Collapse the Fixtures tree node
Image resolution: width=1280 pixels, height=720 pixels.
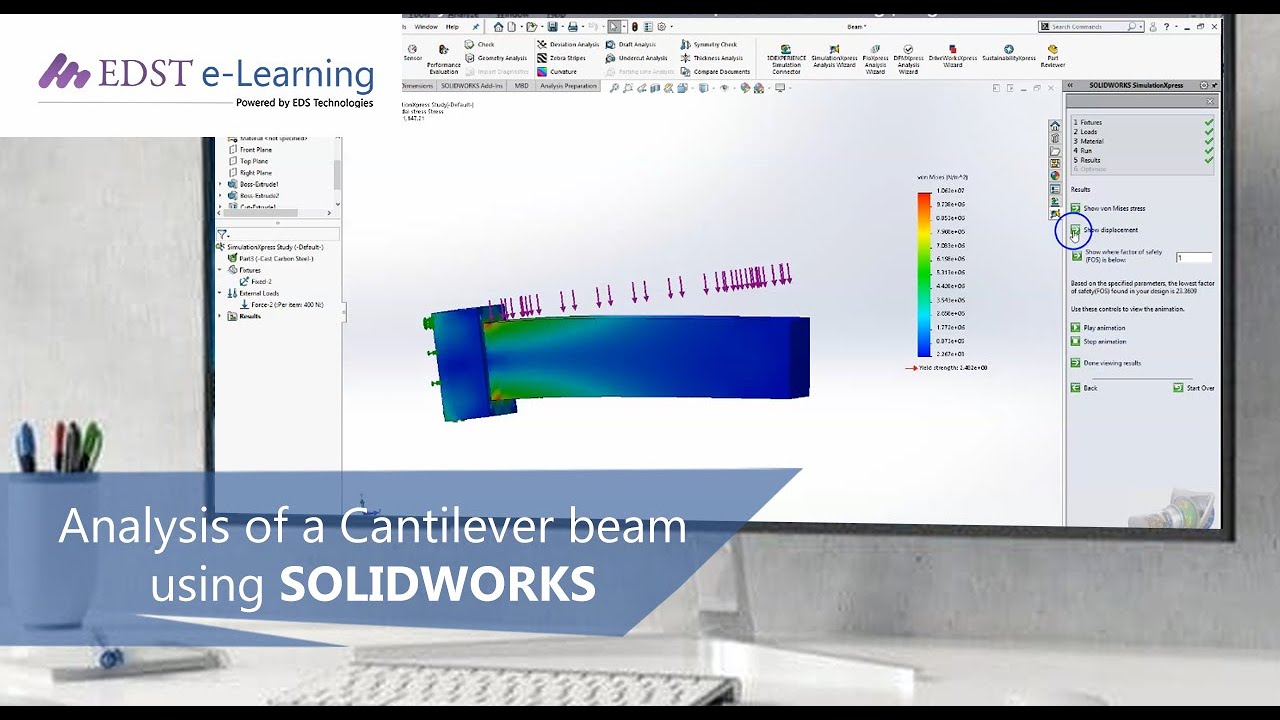221,270
